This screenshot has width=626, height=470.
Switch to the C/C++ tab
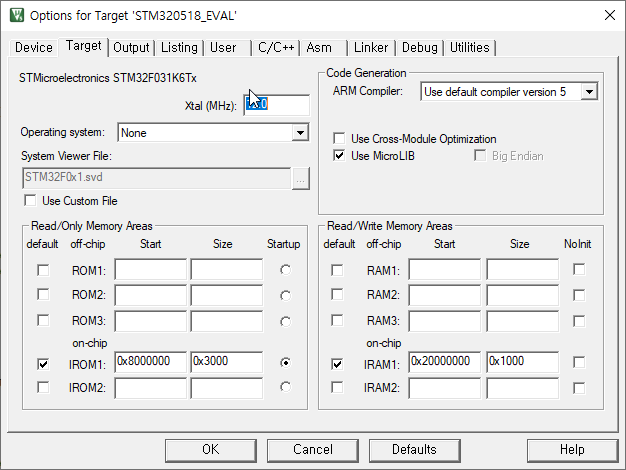tap(276, 48)
